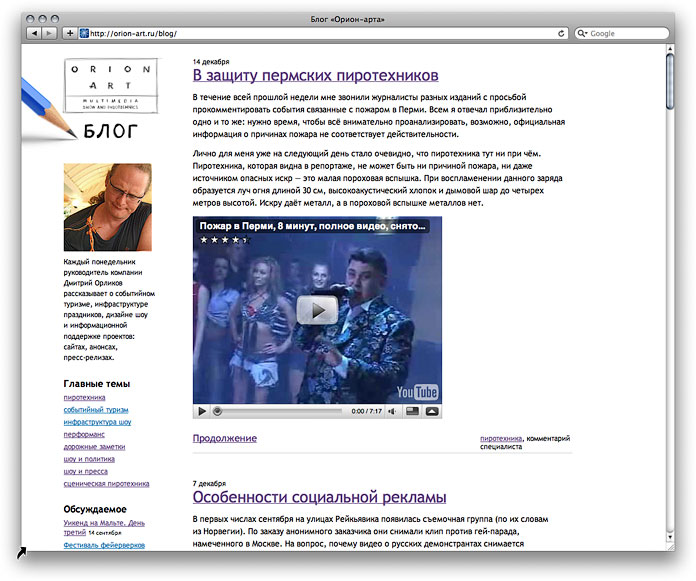The width and height of the screenshot is (696, 581).
Task: Open "Особенности социальной рекламы" post
Action: pyautogui.click(x=319, y=497)
